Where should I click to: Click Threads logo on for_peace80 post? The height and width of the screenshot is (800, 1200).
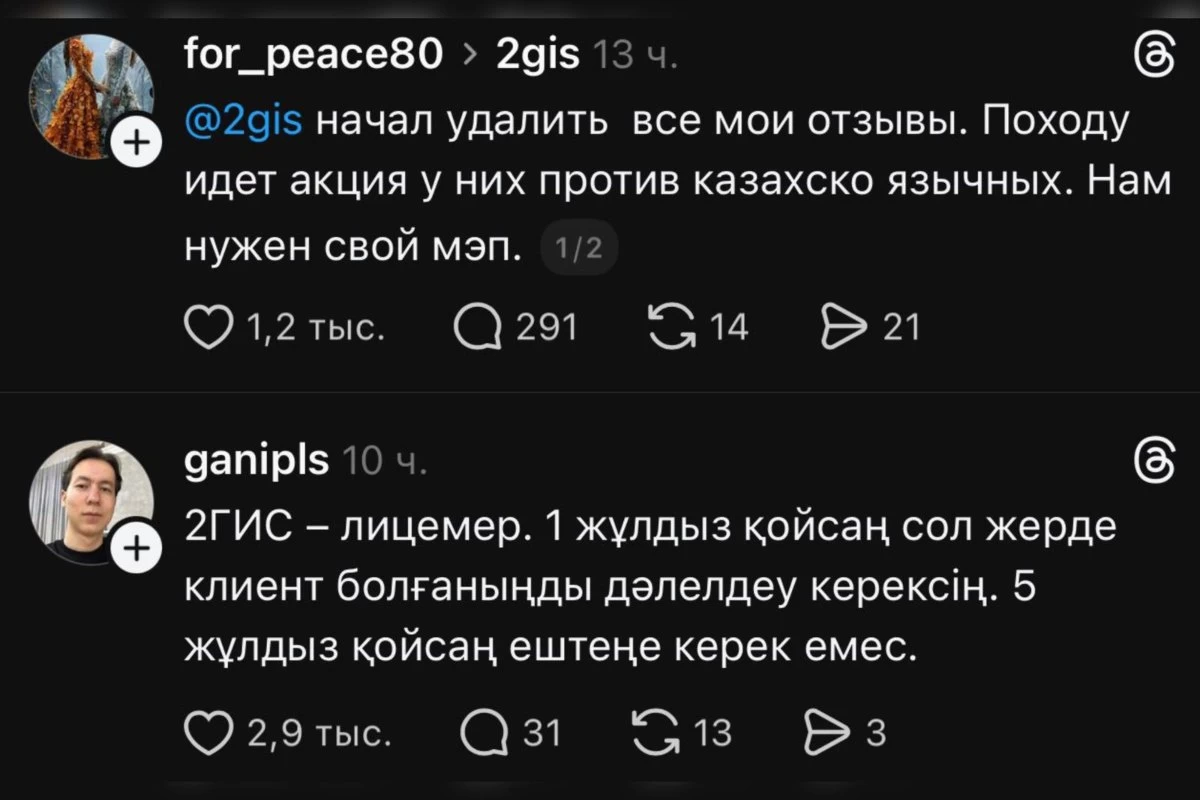point(1156,58)
